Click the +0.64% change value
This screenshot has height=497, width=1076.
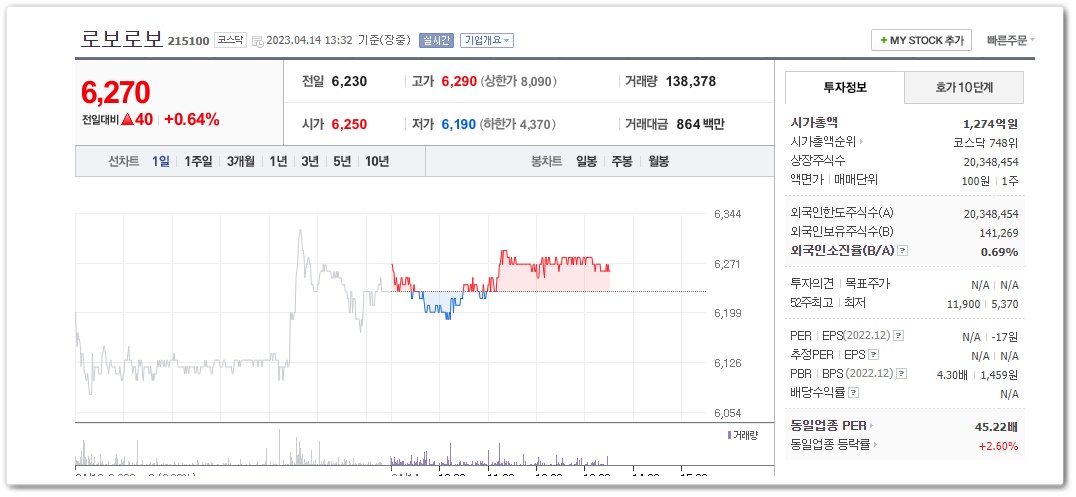[x=191, y=119]
